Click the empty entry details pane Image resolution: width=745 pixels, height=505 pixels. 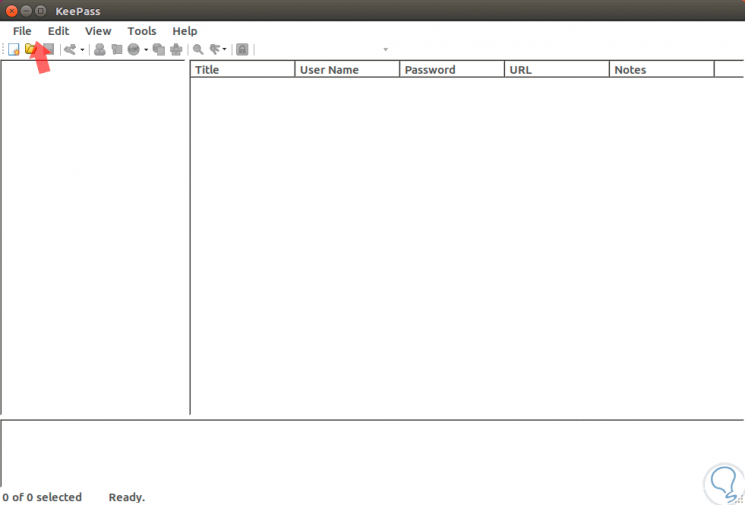pos(372,454)
